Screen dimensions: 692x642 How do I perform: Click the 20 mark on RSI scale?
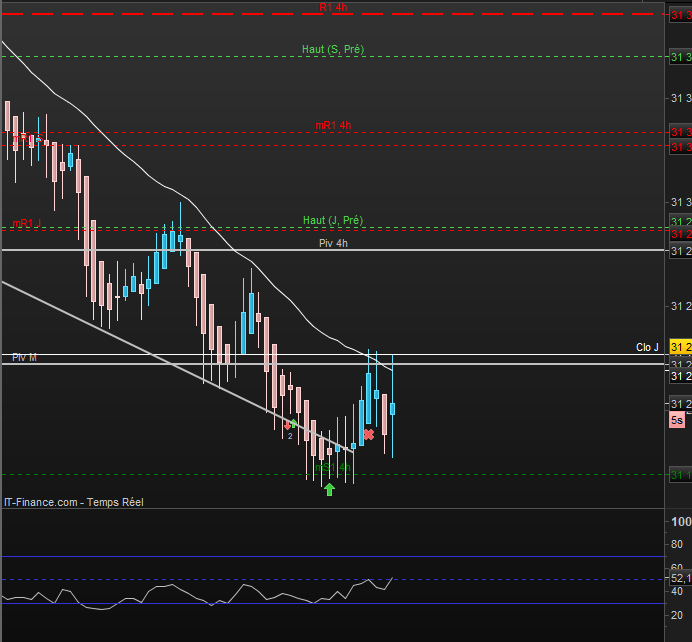[677, 615]
